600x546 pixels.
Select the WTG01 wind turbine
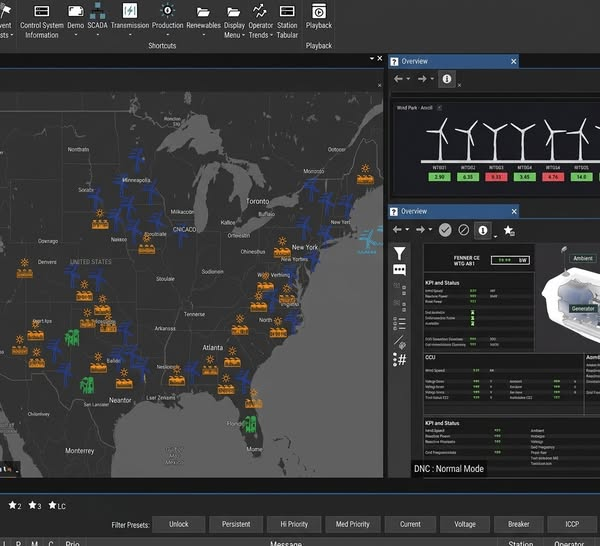point(439,140)
